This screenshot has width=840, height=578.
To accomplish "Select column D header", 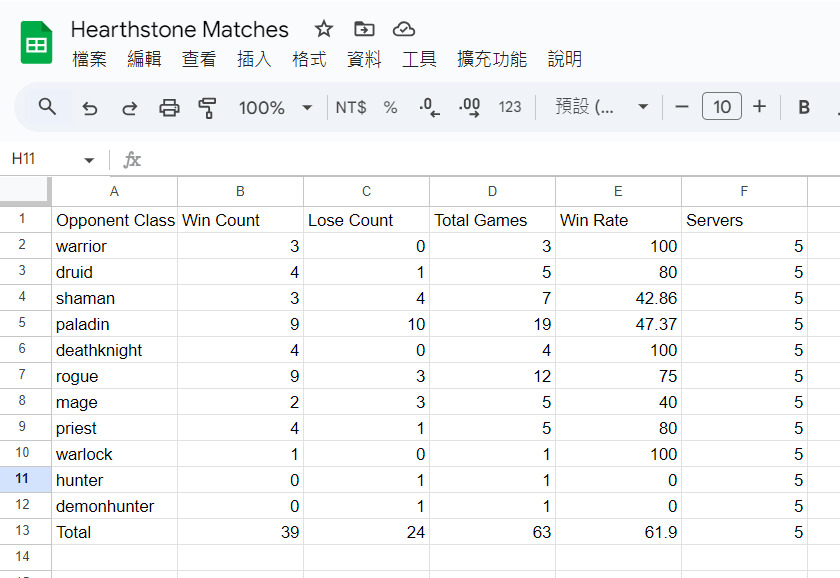I will (492, 191).
